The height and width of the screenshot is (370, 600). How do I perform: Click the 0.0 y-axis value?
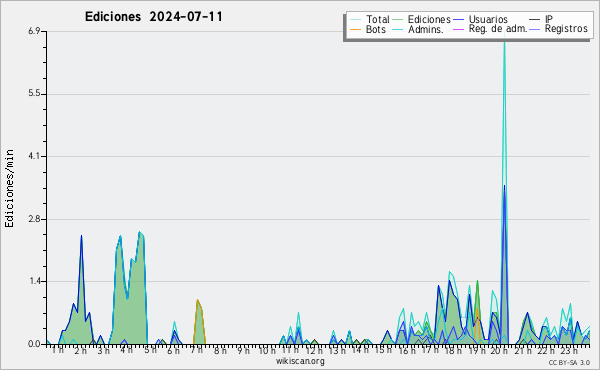point(34,344)
